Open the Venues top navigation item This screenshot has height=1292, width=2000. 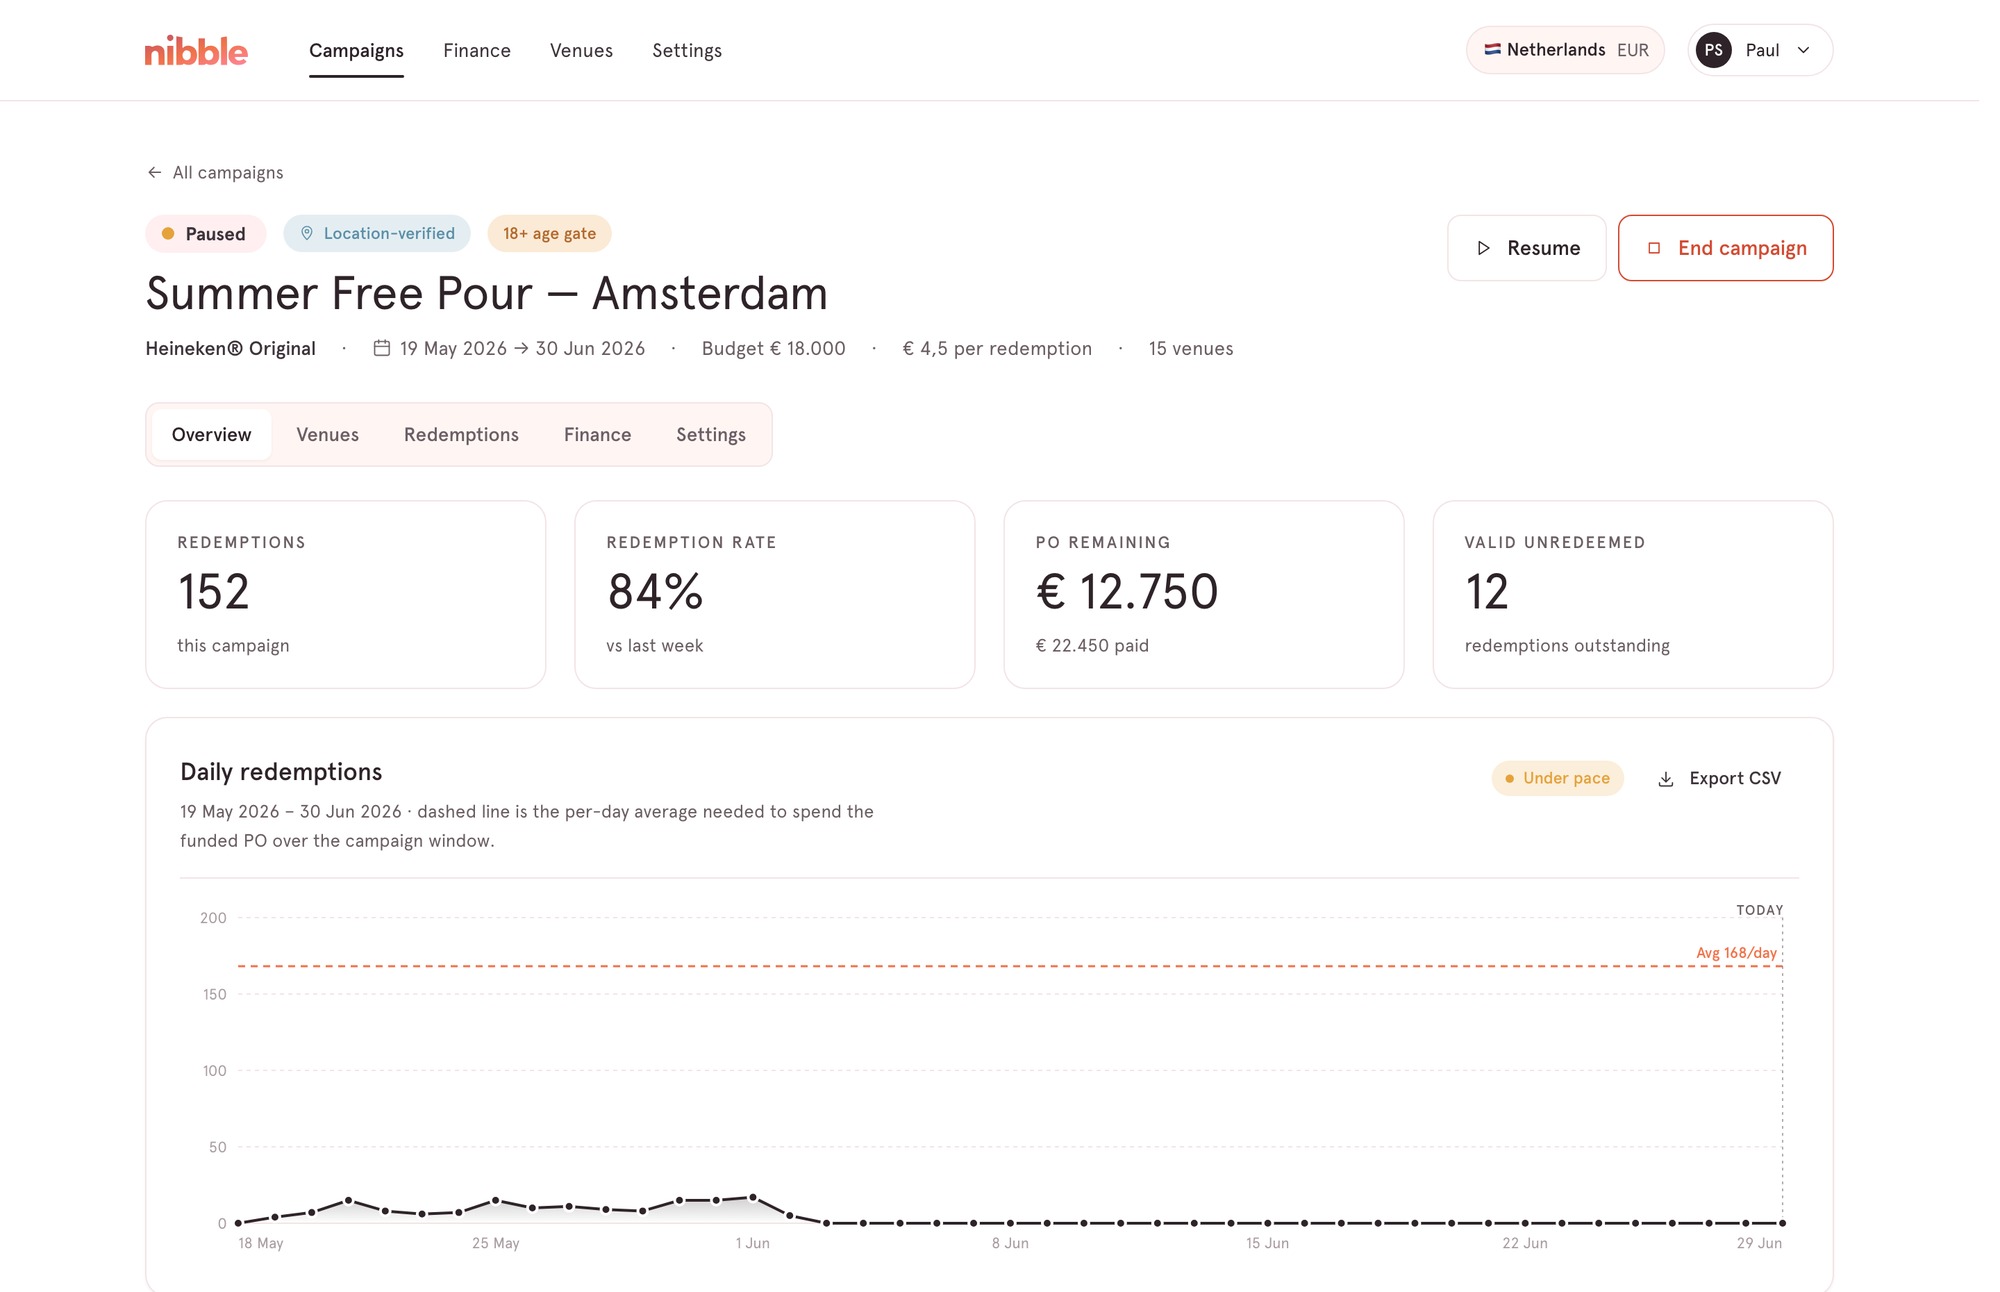[x=581, y=50]
